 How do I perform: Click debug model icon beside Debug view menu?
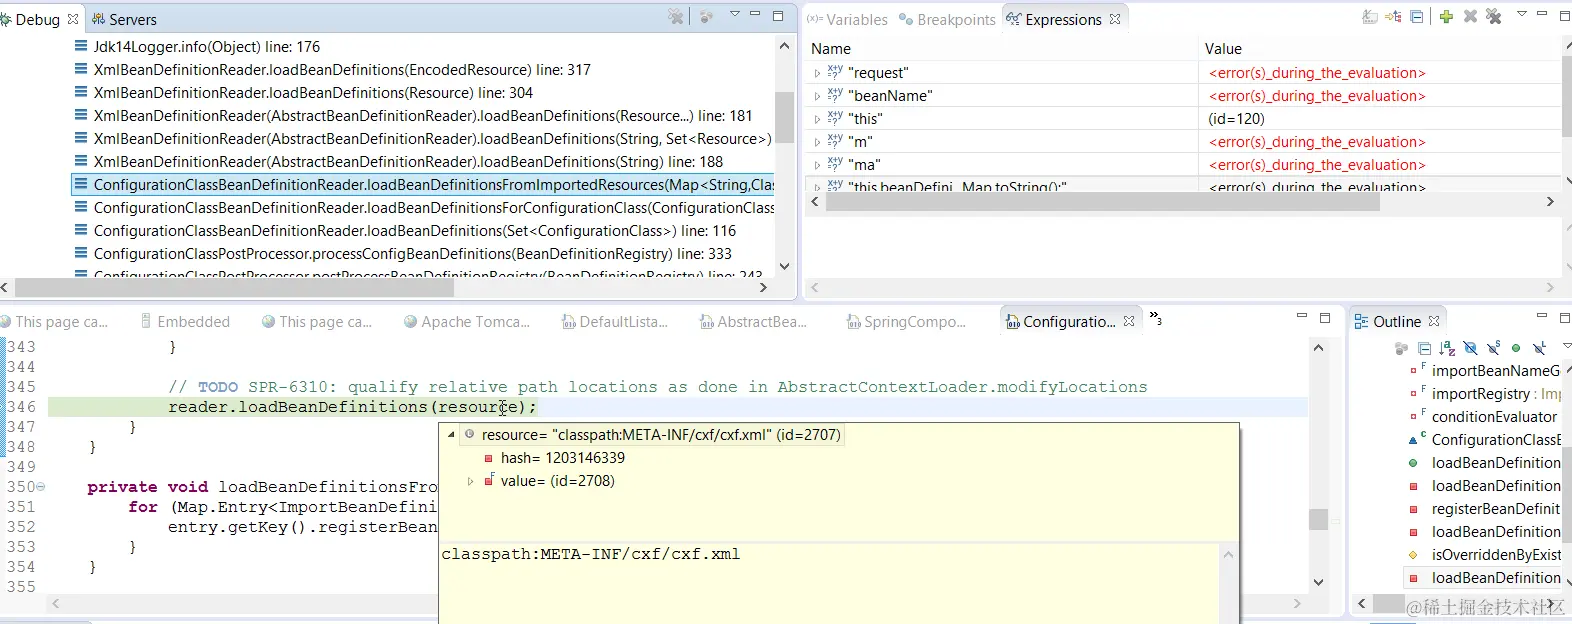click(x=706, y=16)
